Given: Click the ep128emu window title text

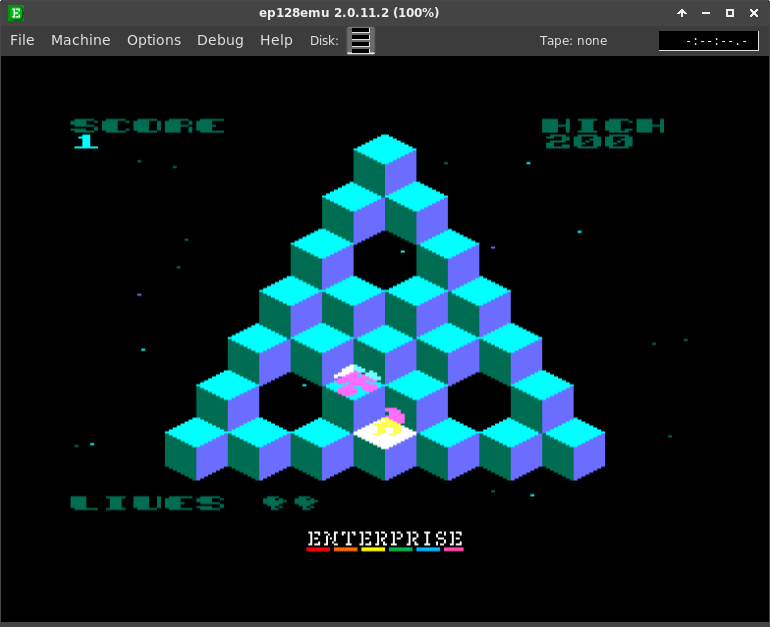Looking at the screenshot, I should tap(349, 13).
